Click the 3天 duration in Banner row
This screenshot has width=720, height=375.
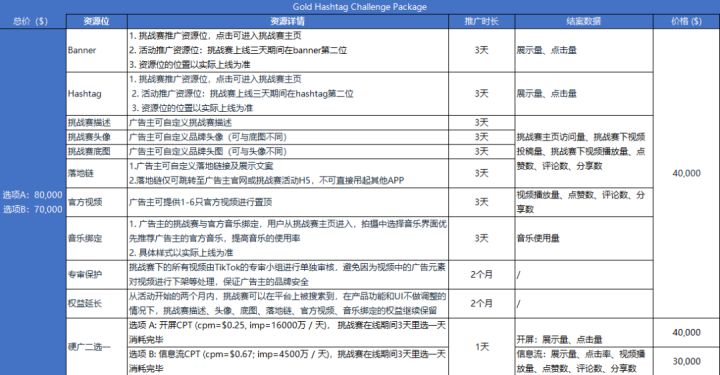click(482, 50)
